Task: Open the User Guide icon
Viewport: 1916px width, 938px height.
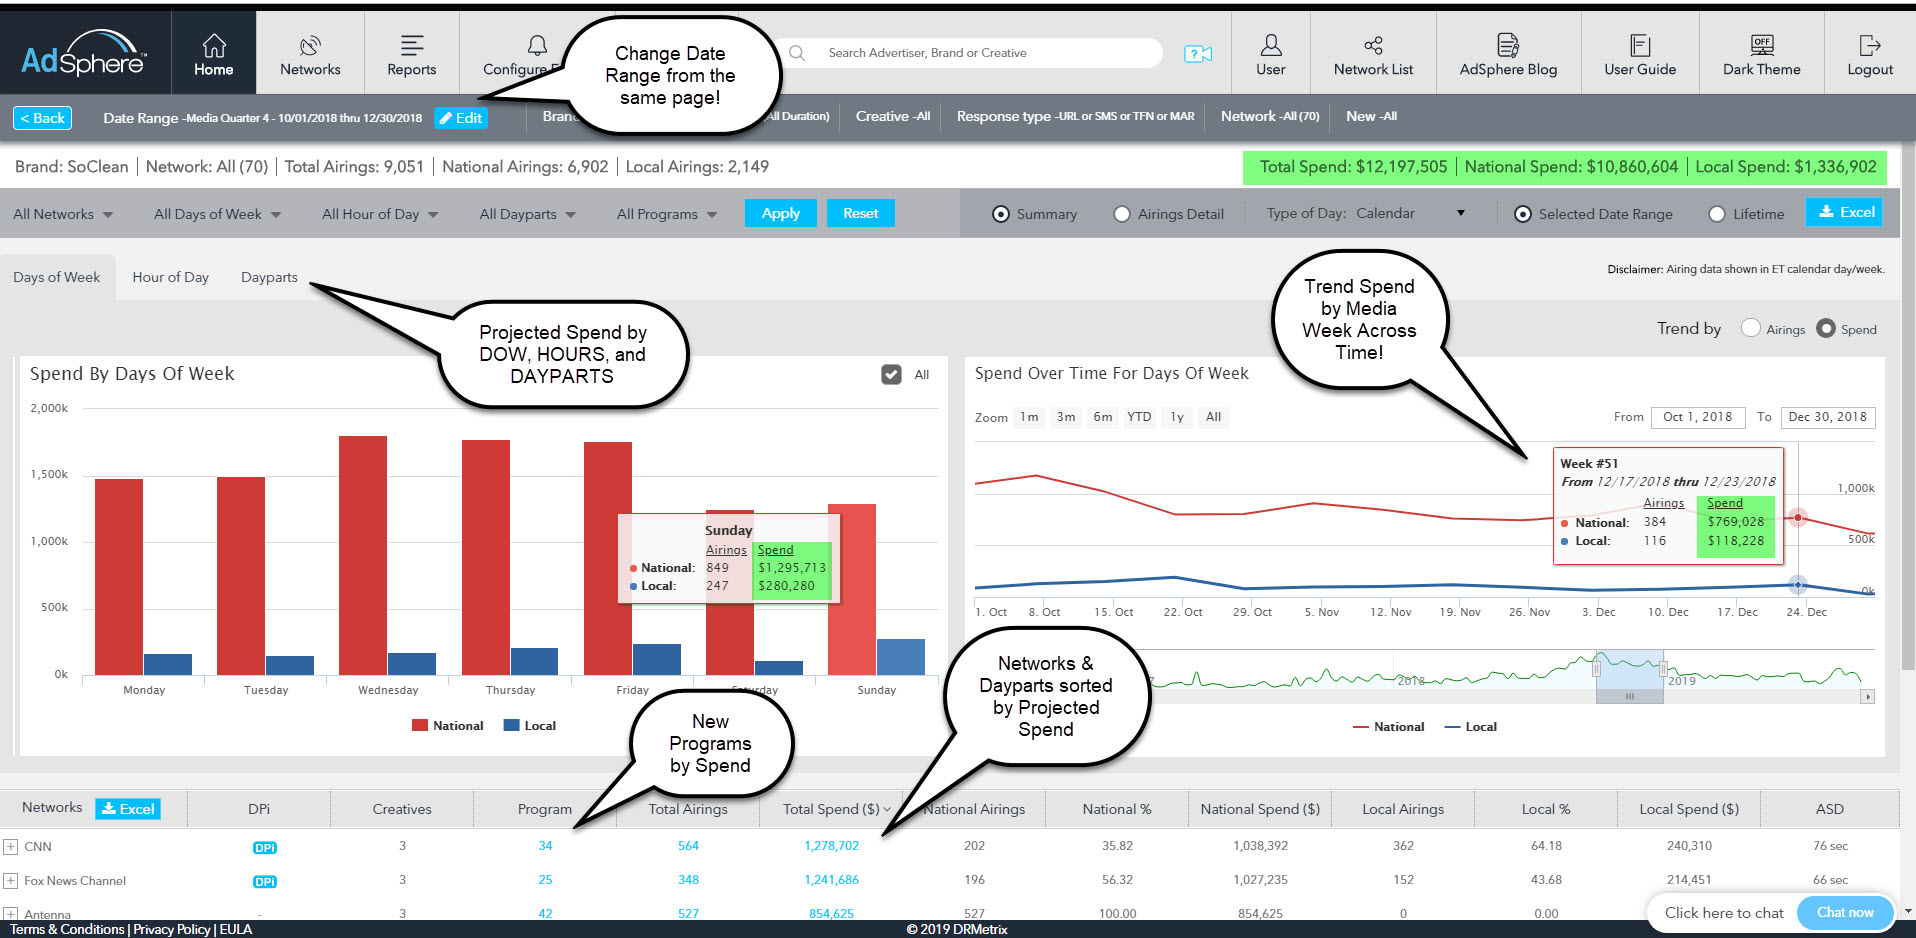Action: pos(1640,46)
